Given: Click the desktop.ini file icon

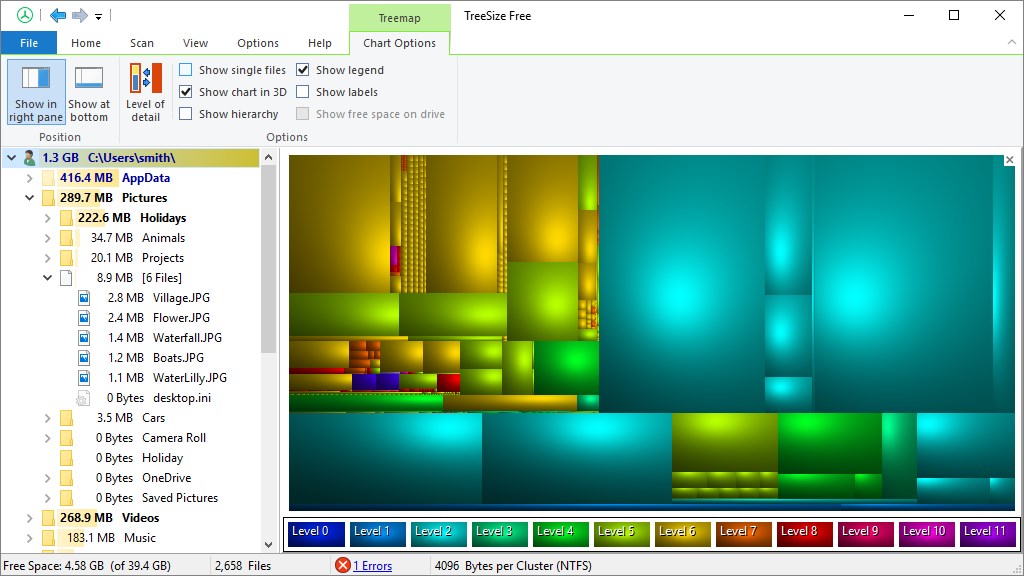Looking at the screenshot, I should point(84,398).
